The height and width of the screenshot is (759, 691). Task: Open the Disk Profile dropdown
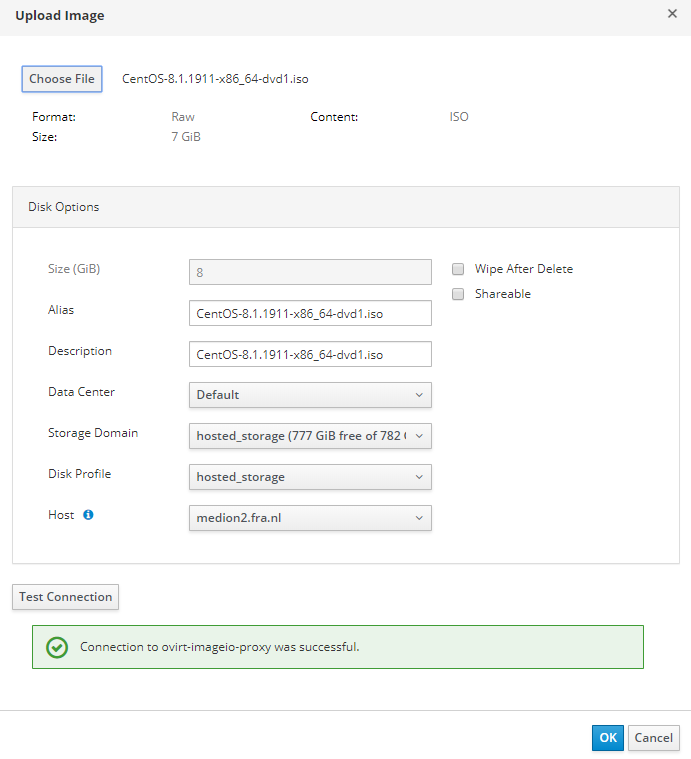tap(310, 477)
